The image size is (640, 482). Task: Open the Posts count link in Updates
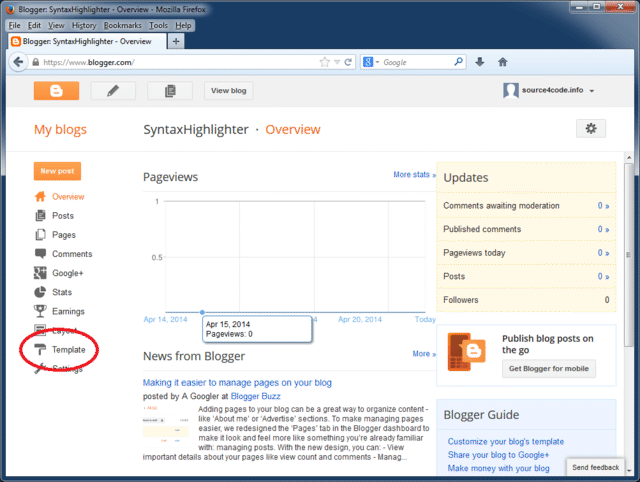point(603,276)
